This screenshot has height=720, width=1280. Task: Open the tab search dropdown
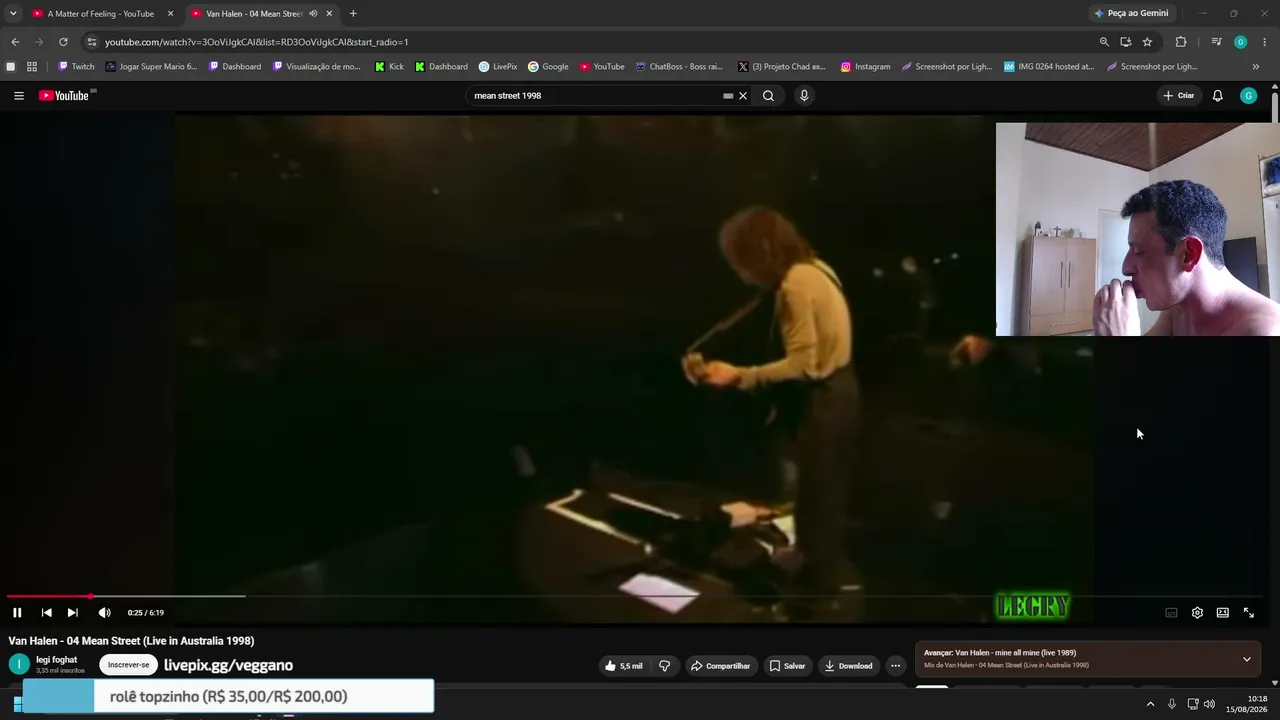13,14
